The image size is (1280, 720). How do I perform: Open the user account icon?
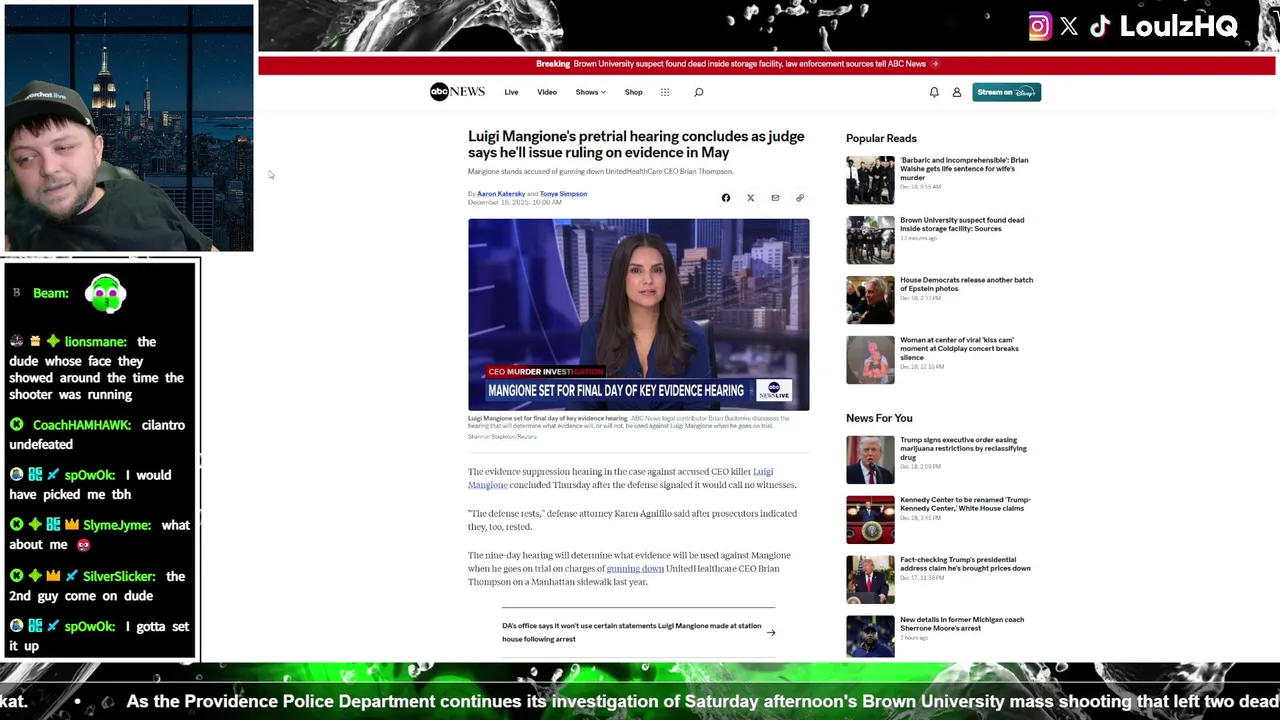tap(957, 92)
